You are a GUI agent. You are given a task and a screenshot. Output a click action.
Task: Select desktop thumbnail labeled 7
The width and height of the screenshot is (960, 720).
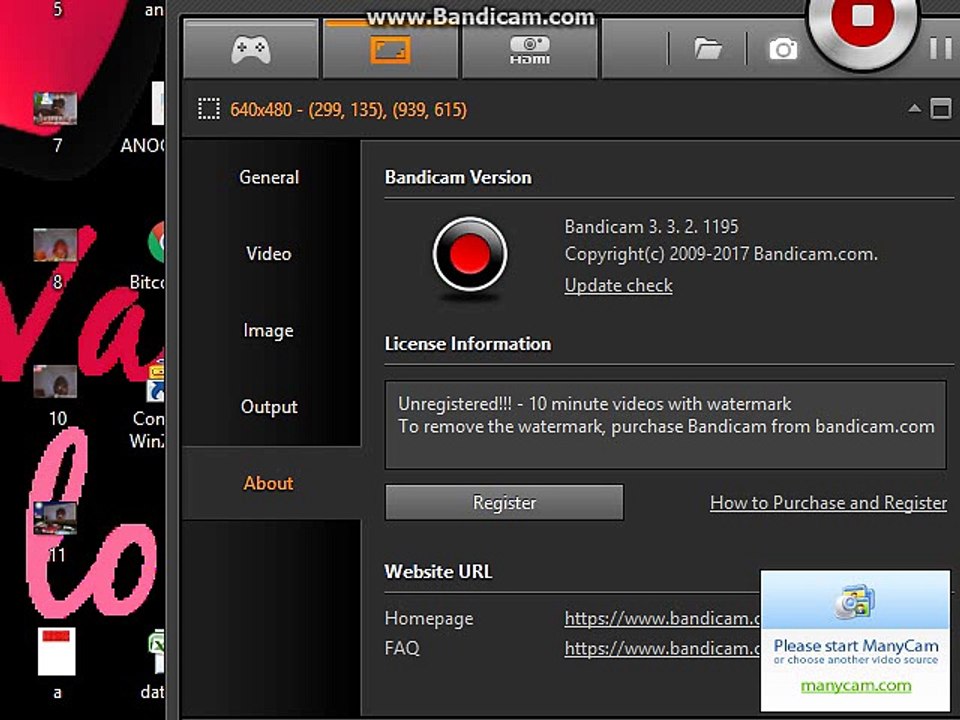point(56,108)
